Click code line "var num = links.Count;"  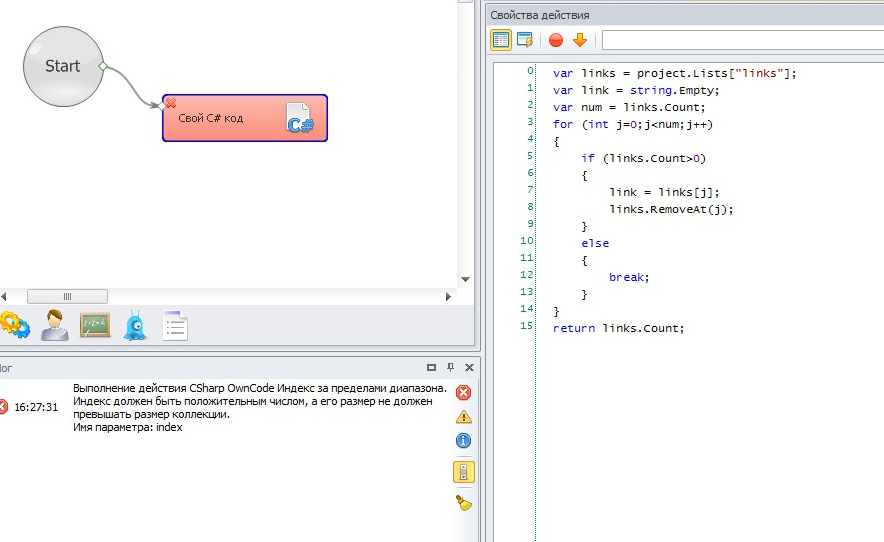click(x=629, y=107)
